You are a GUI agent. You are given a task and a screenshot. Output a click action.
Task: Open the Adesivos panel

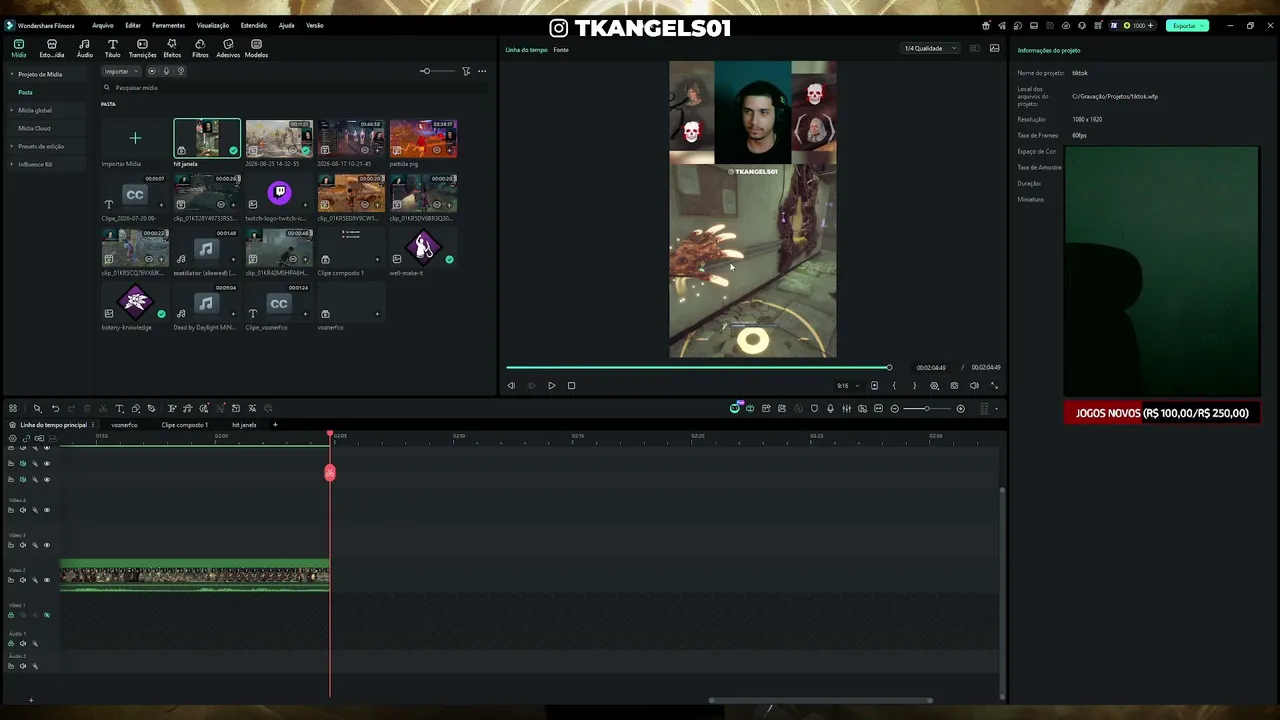coord(228,48)
